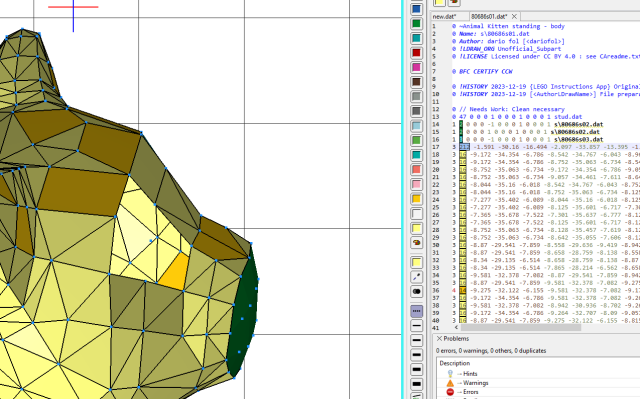Pick the dark blue color swatch at top
Viewport: 640px width, 399px height.
[416, 9]
